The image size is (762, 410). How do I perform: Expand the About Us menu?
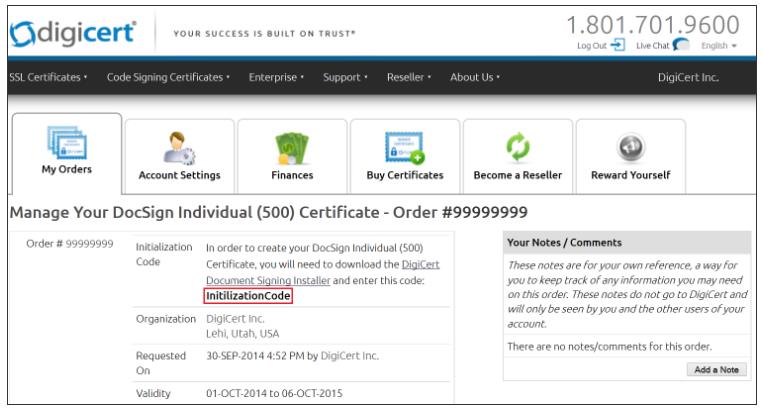(x=474, y=77)
